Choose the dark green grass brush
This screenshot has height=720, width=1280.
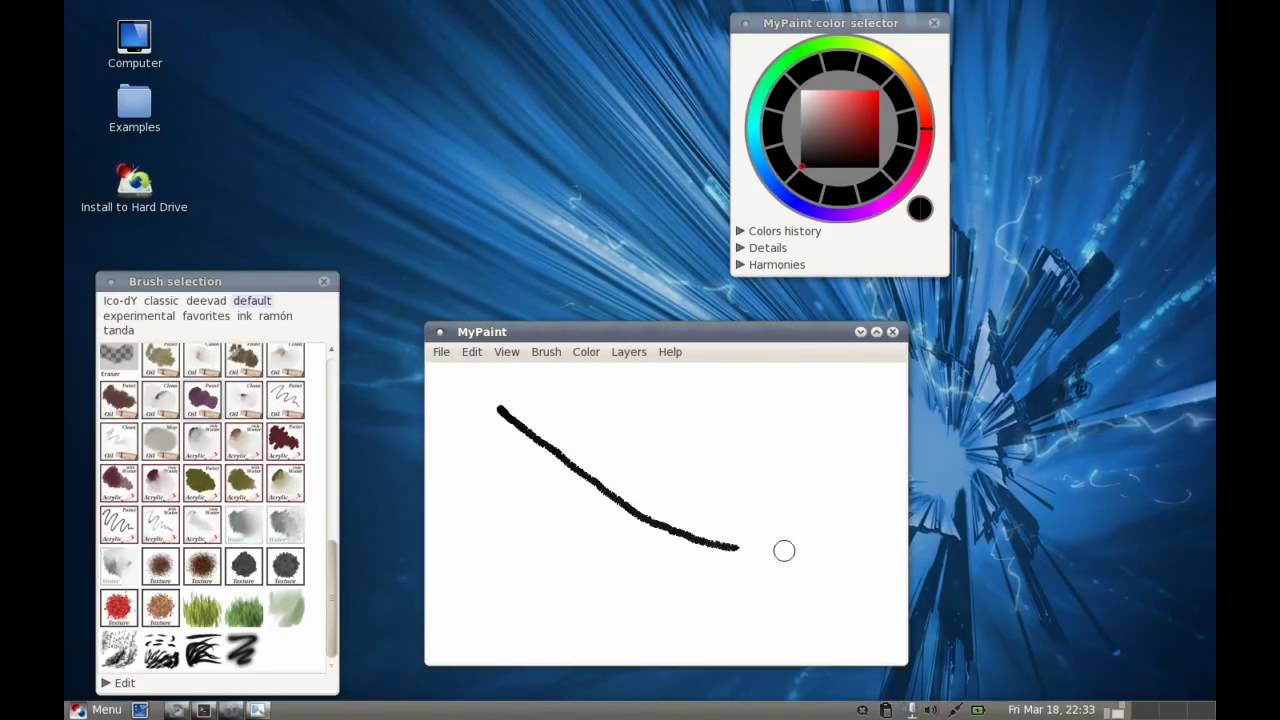click(244, 608)
